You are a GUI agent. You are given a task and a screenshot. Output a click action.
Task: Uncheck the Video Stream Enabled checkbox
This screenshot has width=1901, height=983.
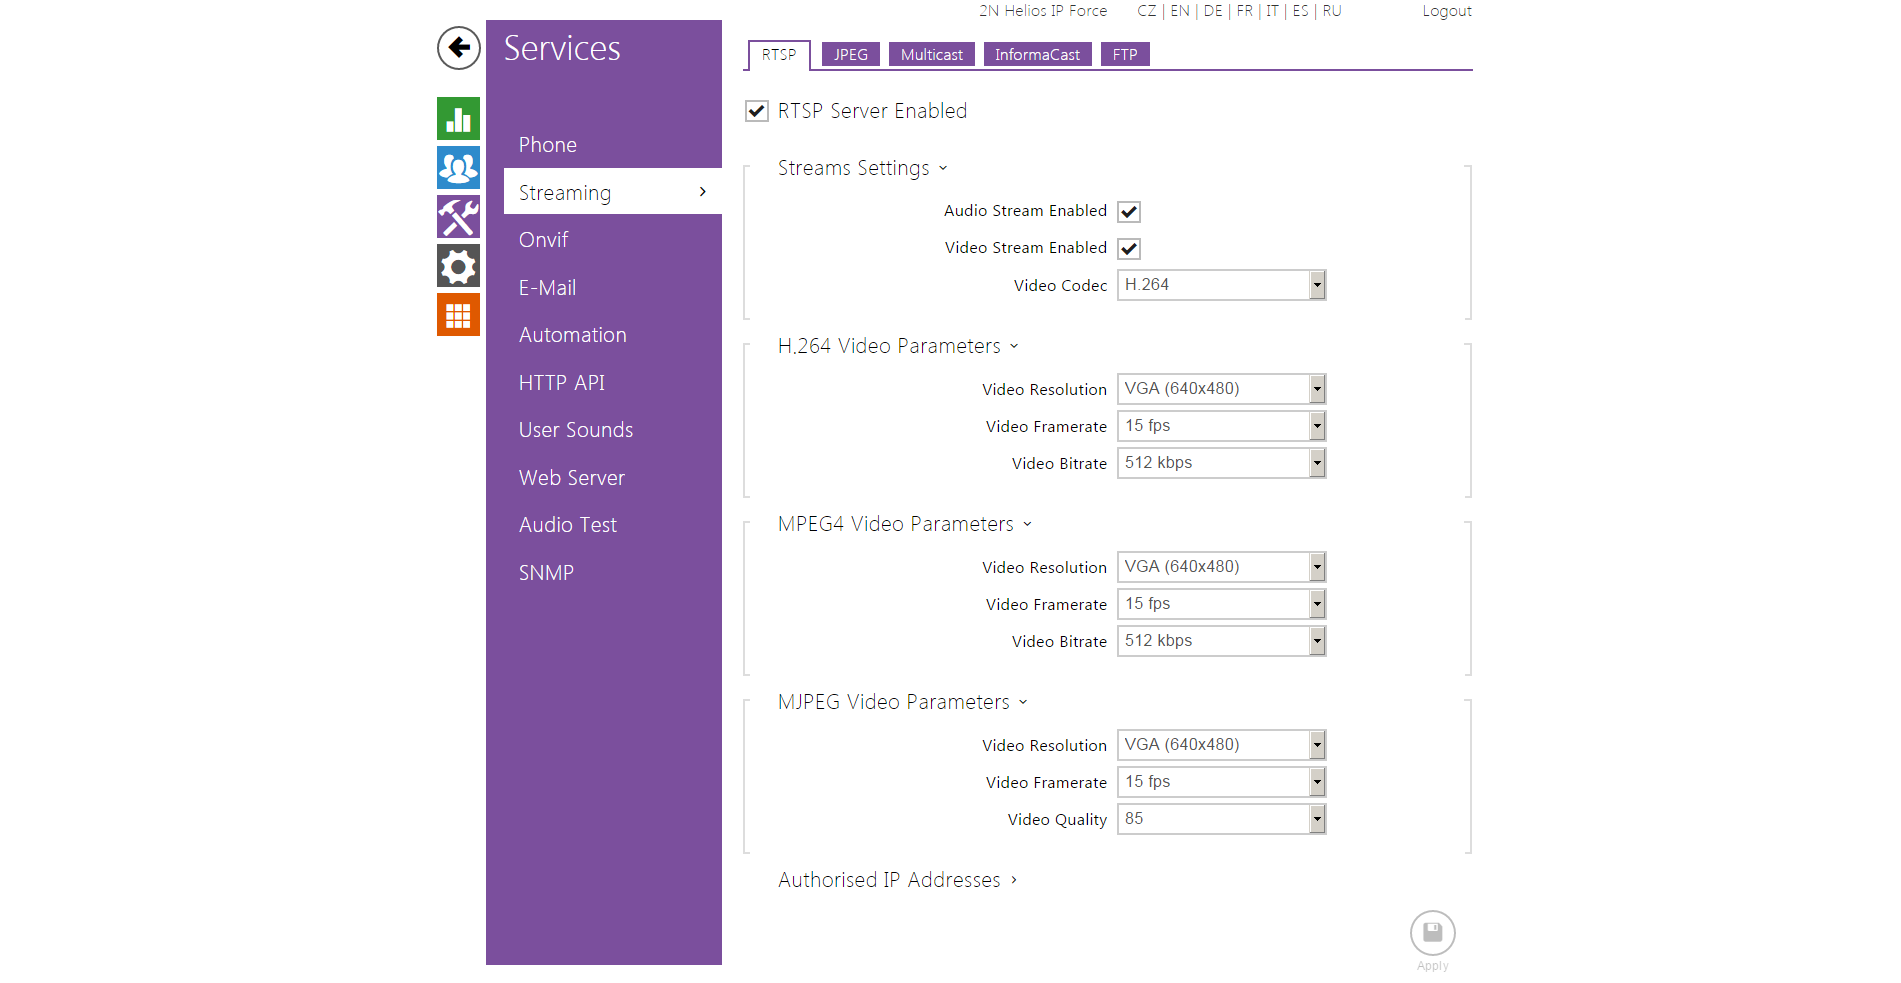(1129, 249)
